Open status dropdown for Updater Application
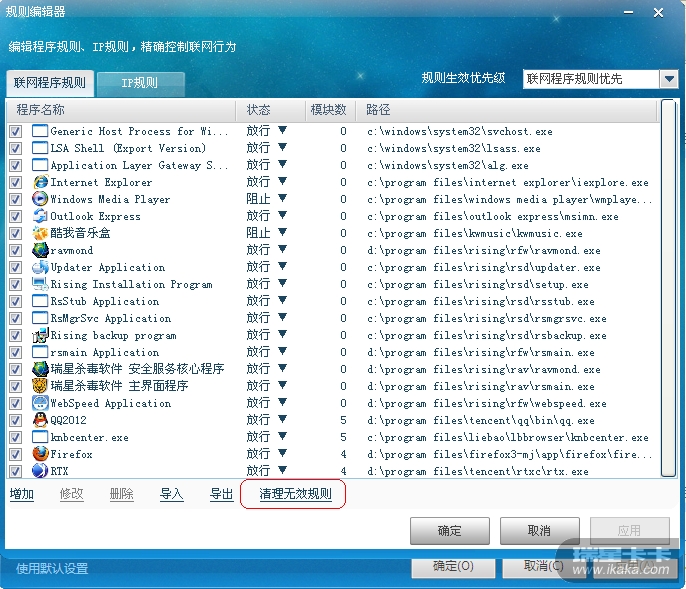Image resolution: width=686 pixels, height=589 pixels. (283, 266)
